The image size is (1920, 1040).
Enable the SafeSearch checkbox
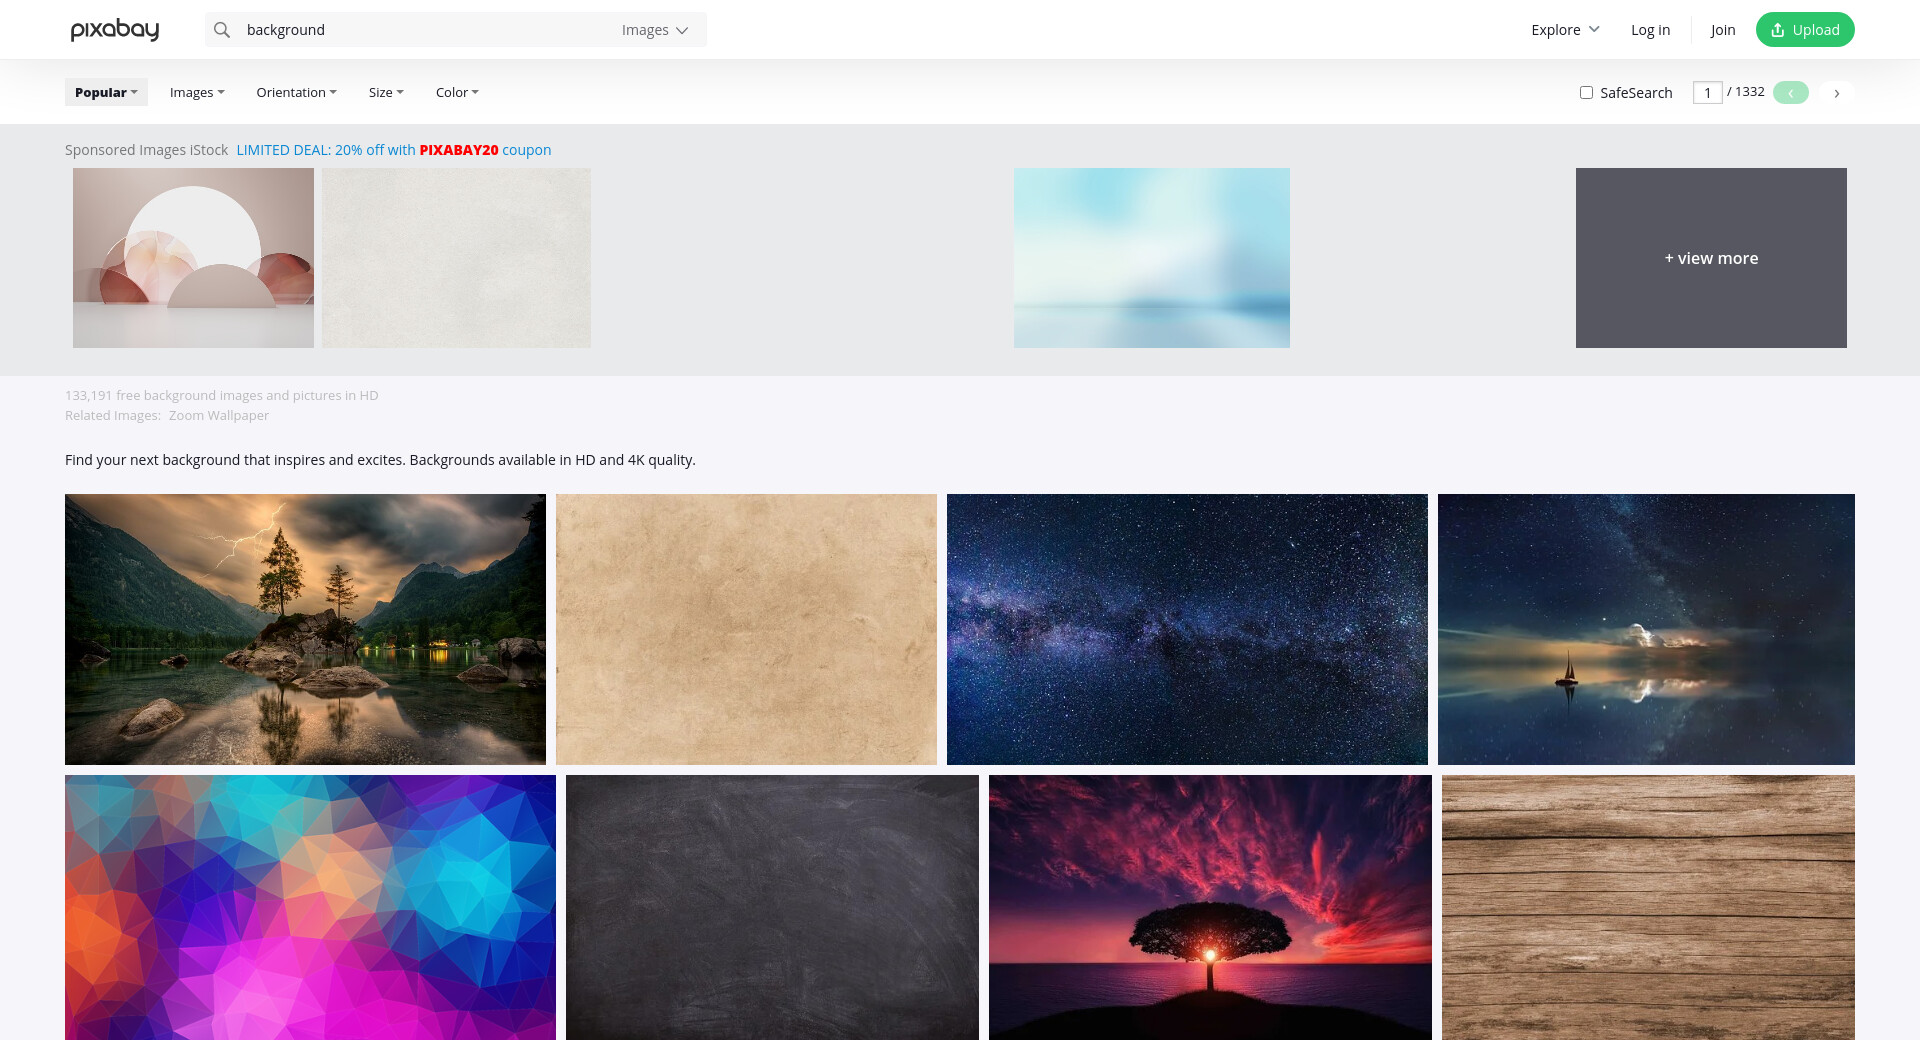1586,93
